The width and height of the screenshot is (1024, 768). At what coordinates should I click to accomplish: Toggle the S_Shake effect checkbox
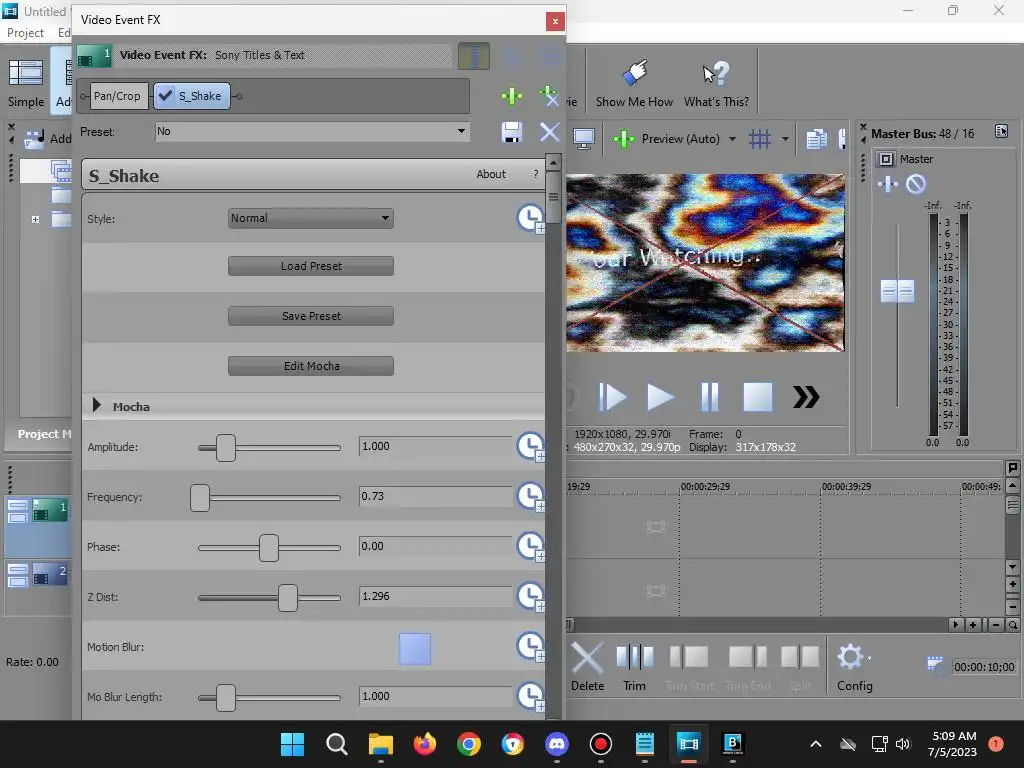[166, 96]
